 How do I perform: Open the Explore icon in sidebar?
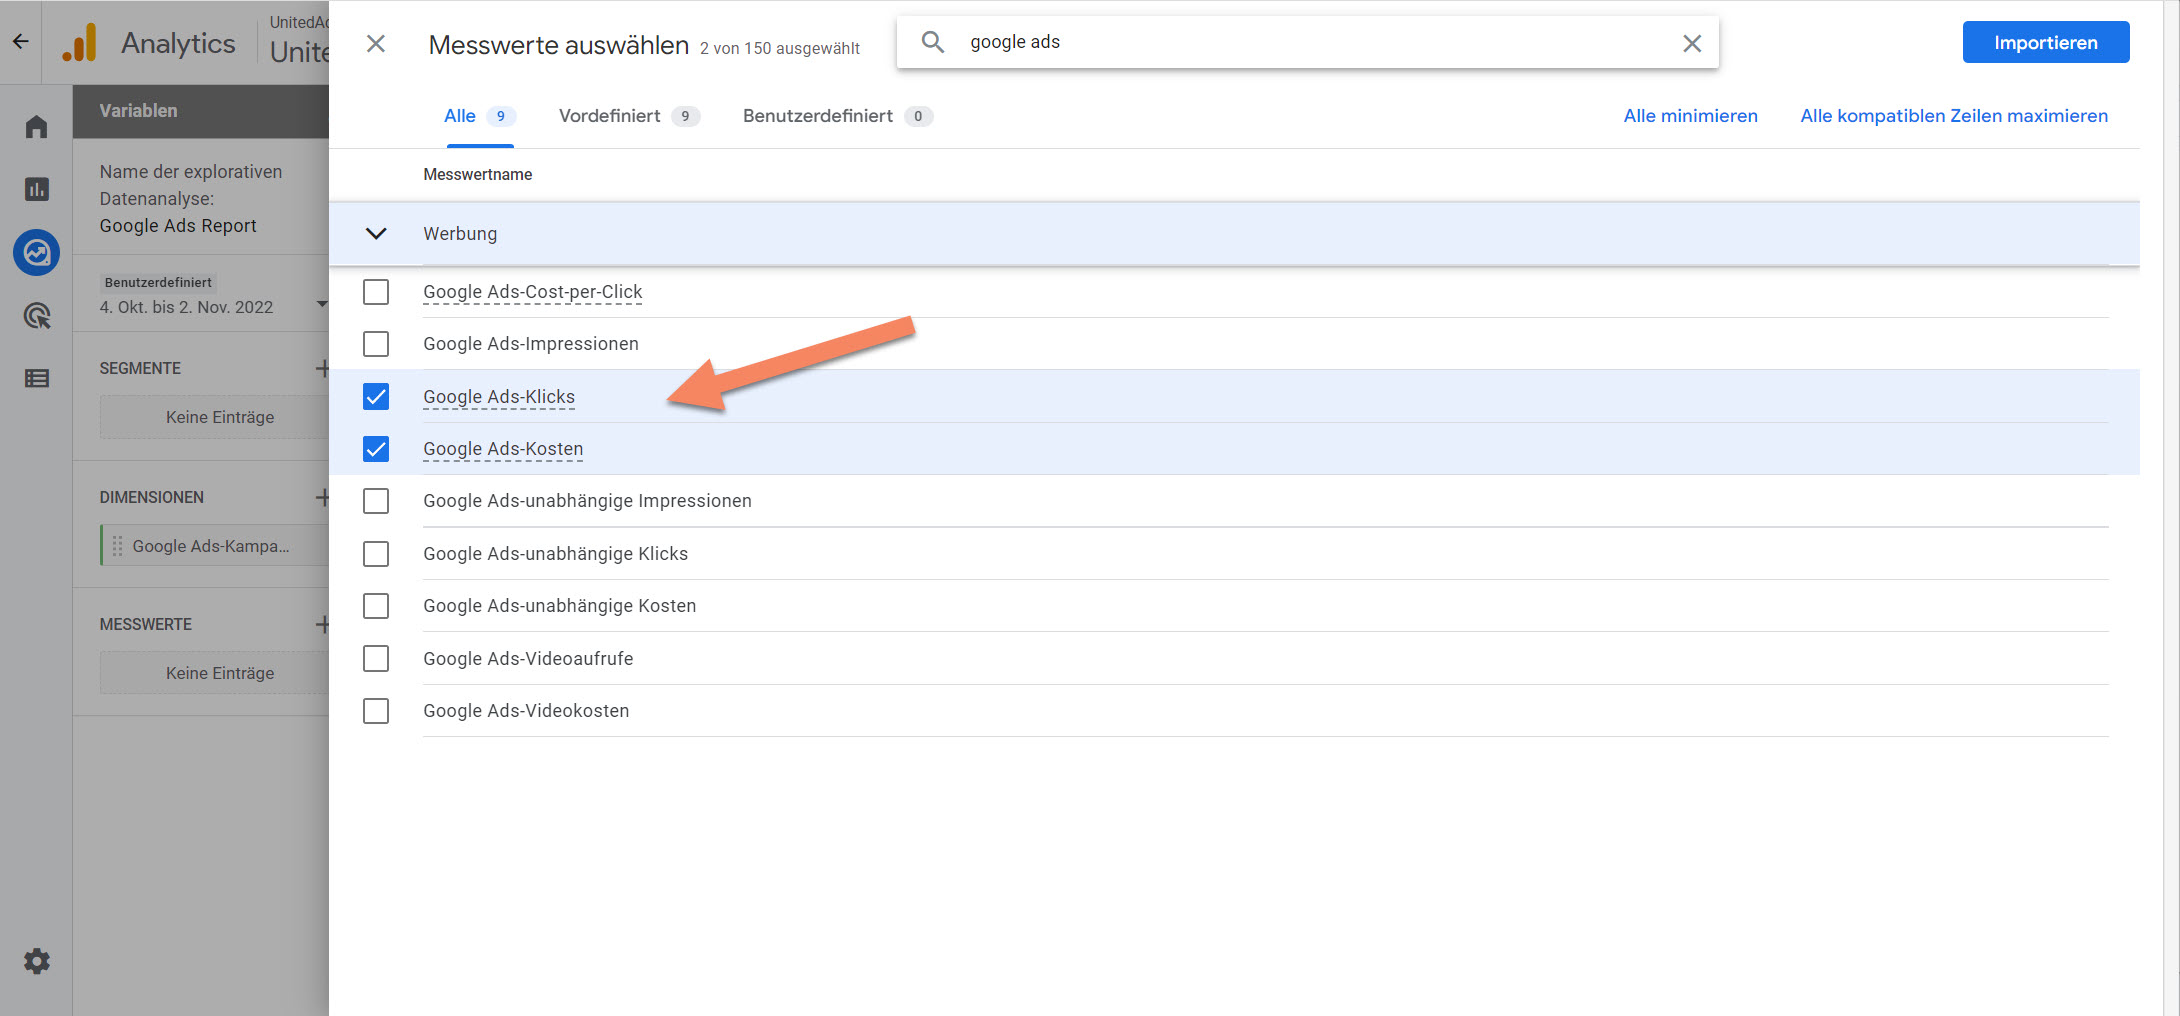point(37,252)
